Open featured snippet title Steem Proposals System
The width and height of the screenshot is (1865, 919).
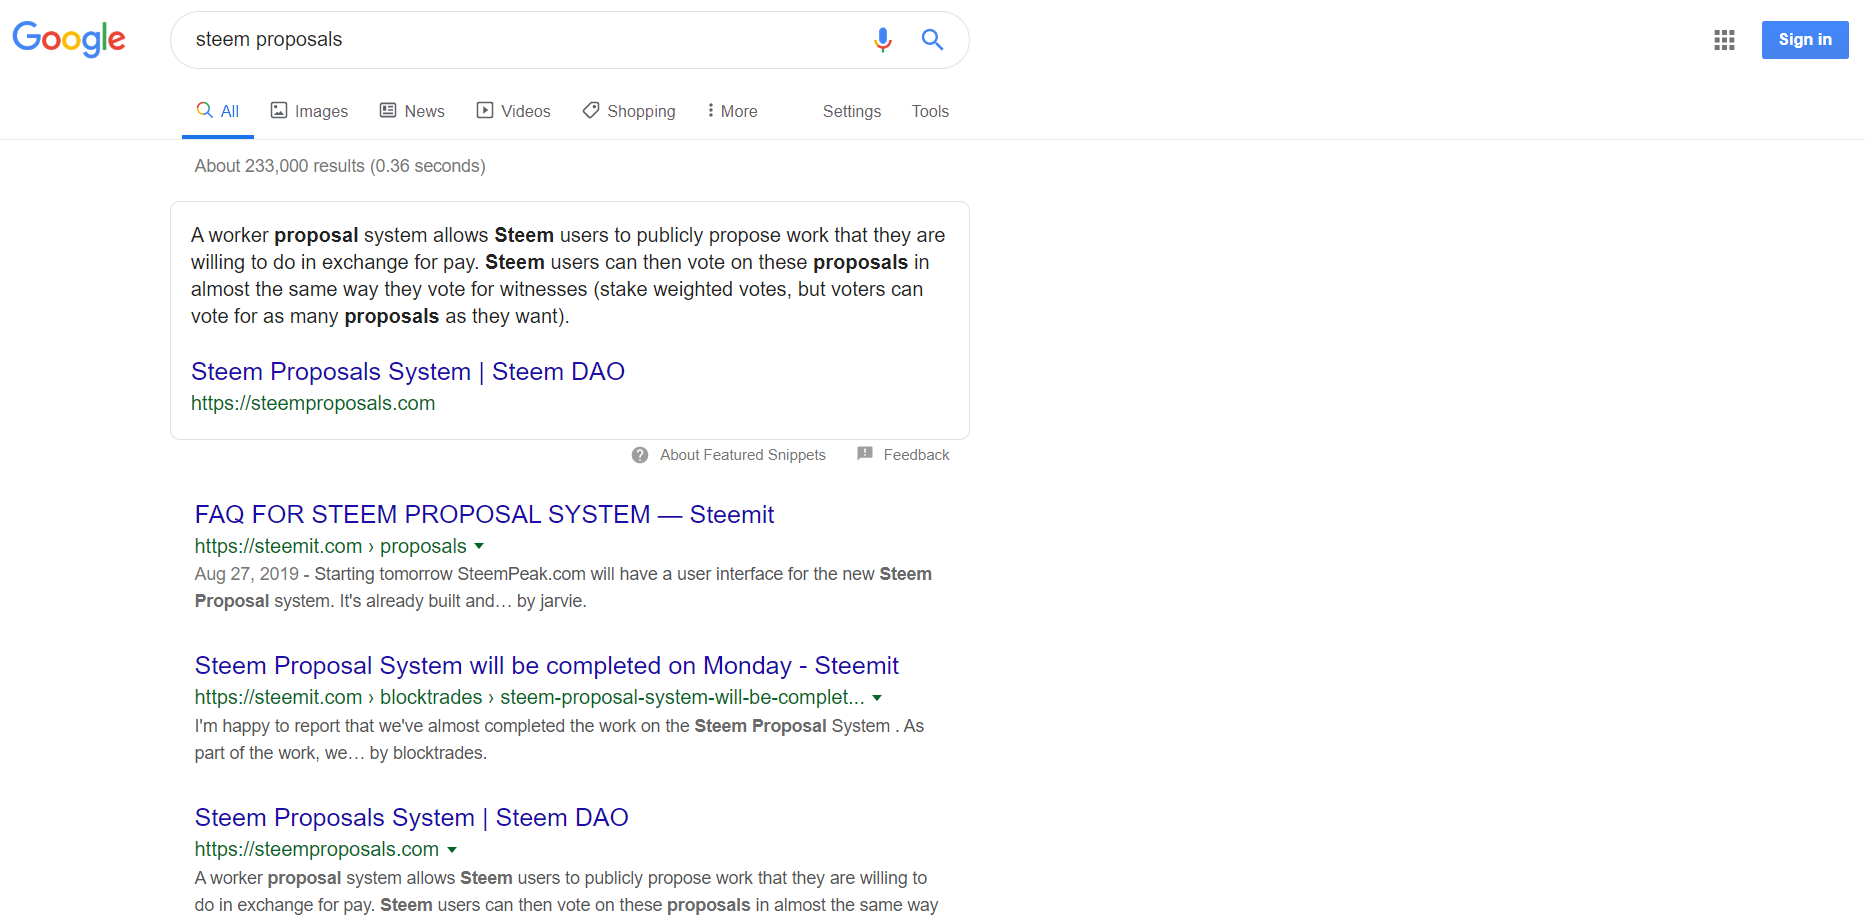408,372
